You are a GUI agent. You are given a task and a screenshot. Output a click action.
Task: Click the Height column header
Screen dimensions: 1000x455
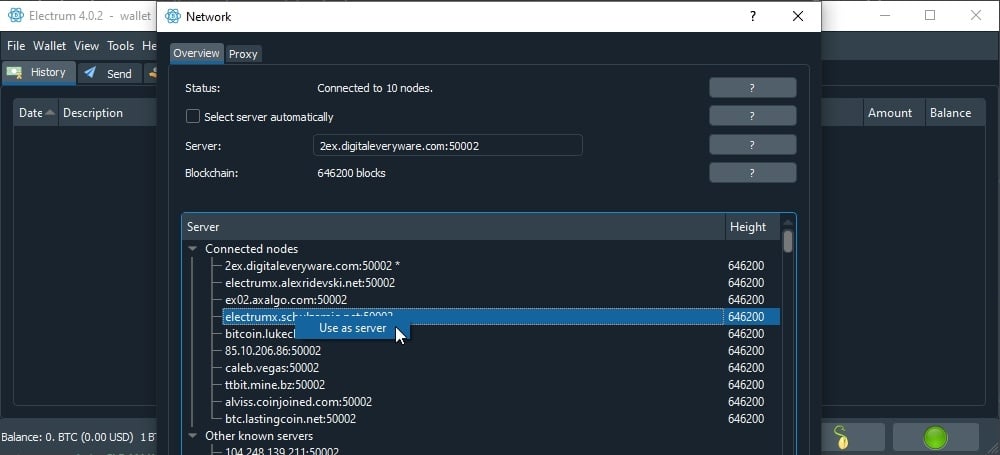[753, 227]
